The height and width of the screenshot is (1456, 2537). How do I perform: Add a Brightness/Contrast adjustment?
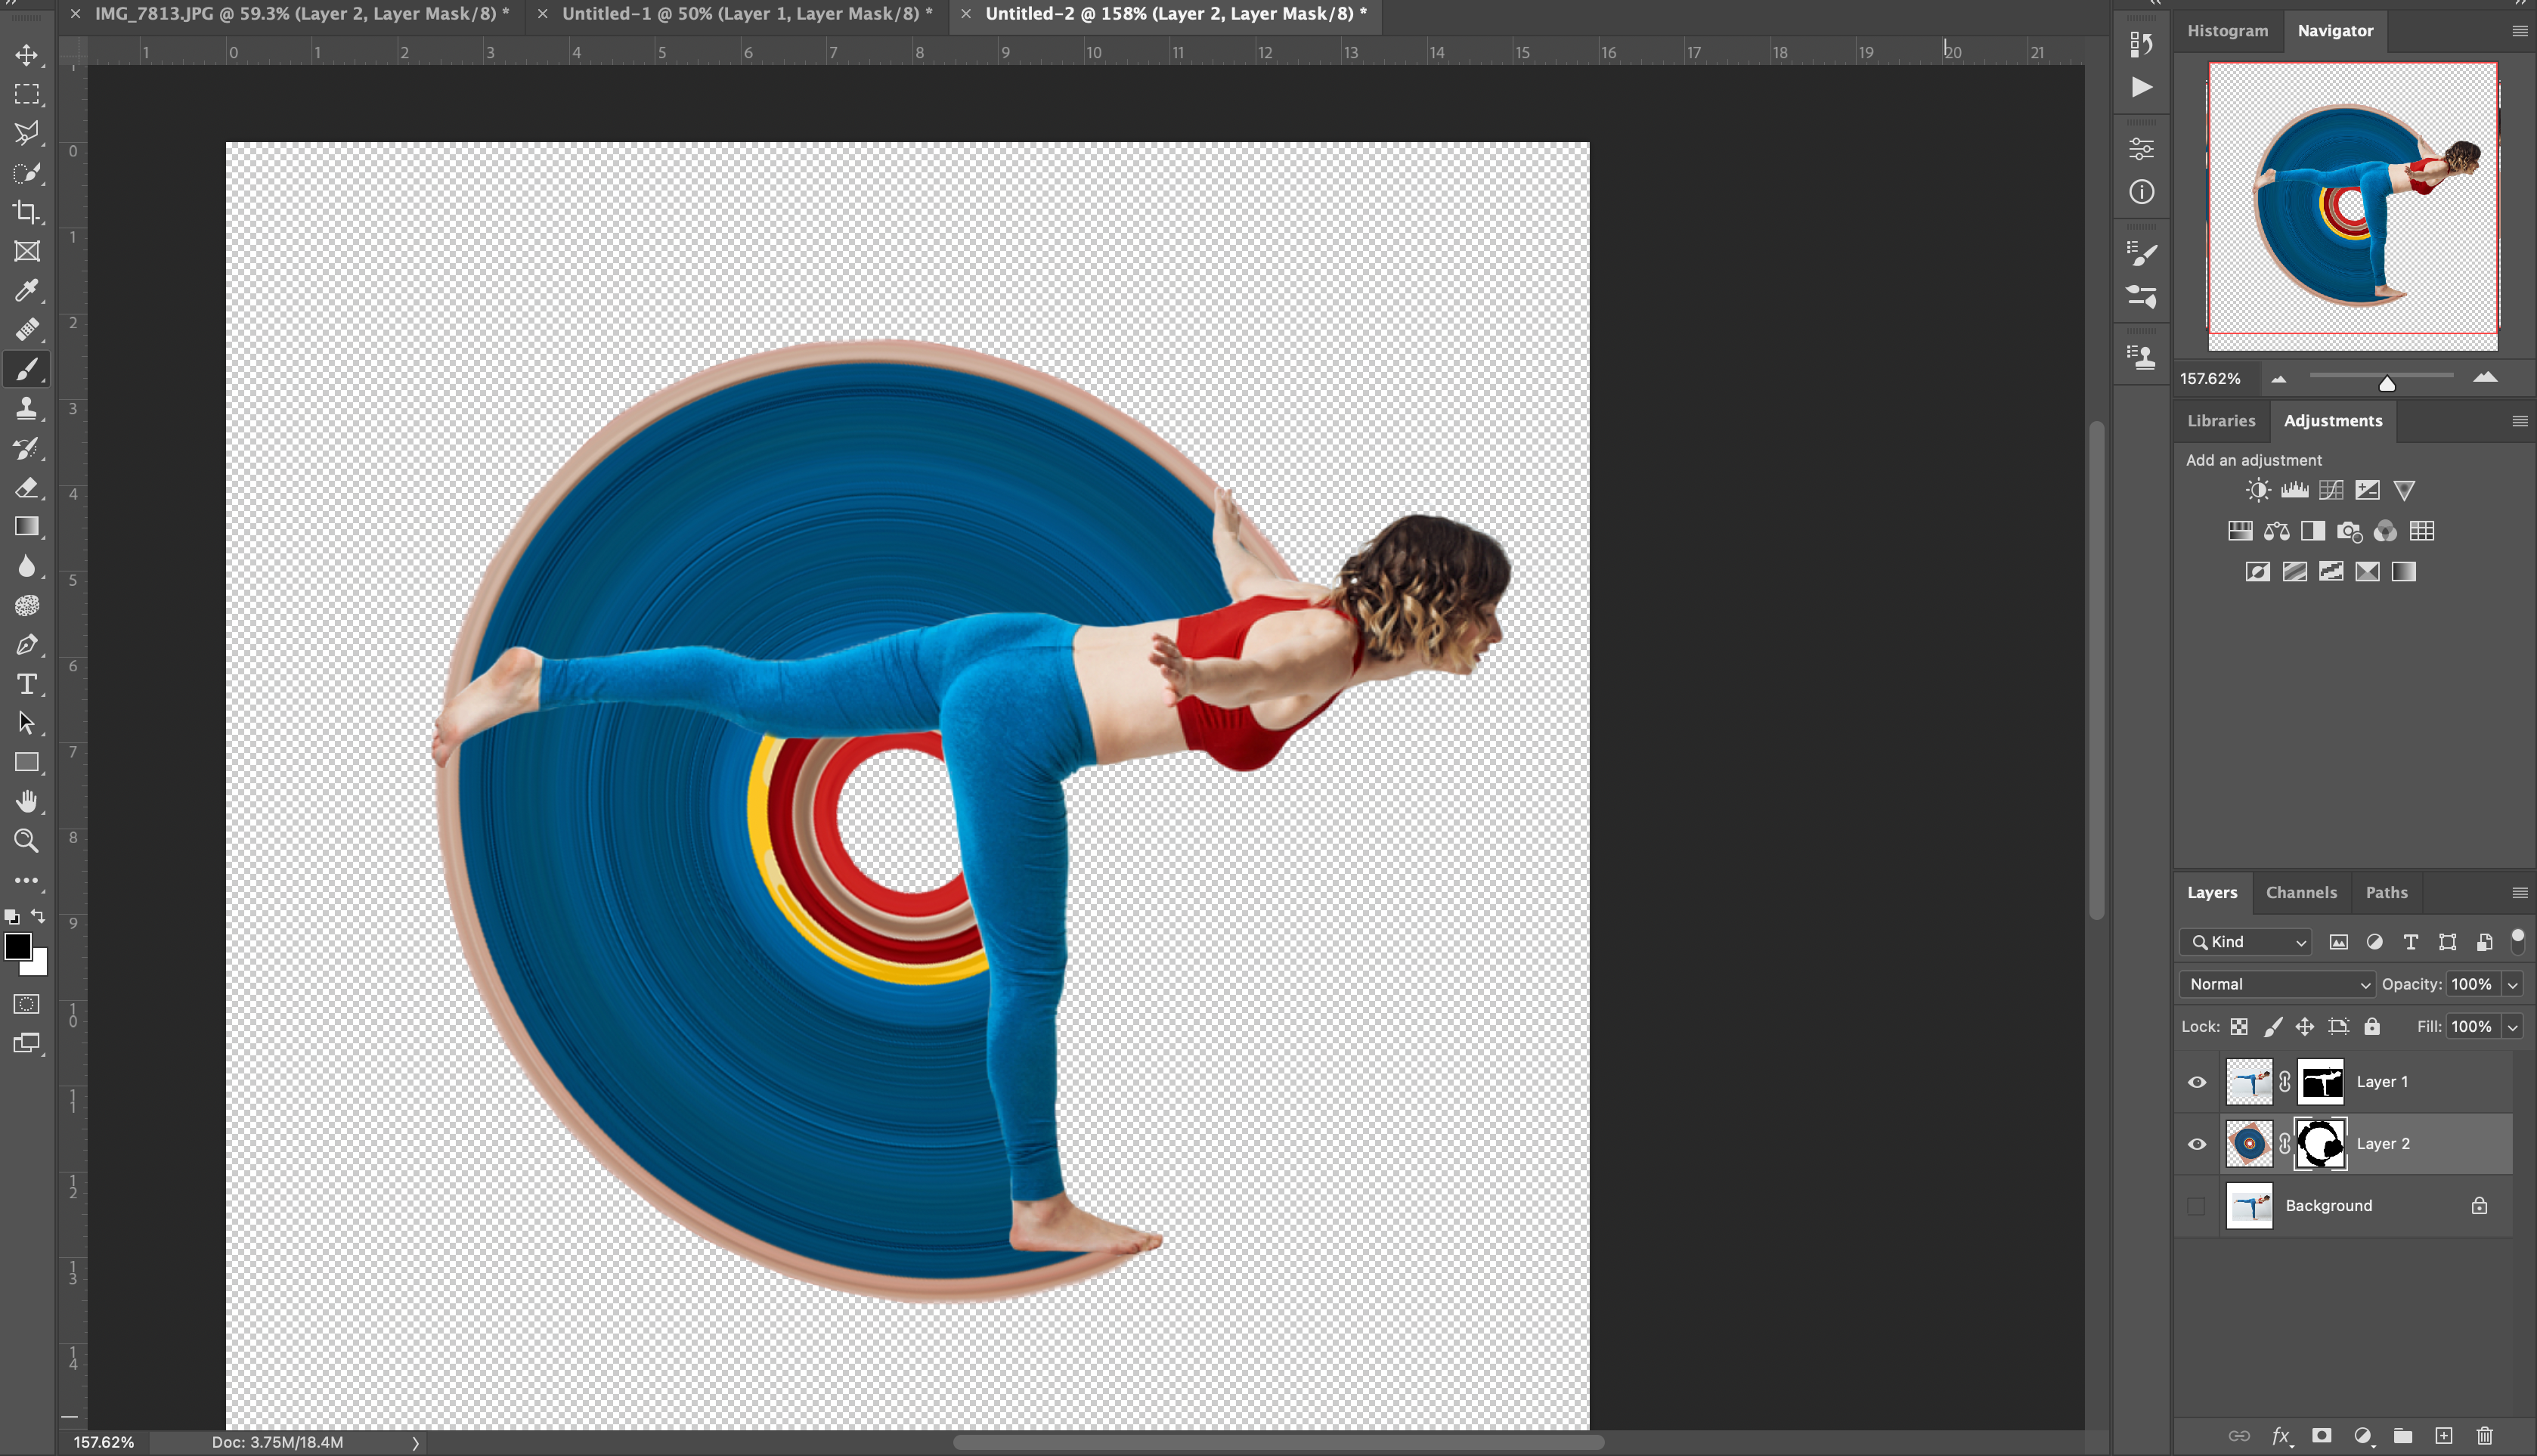coord(2258,490)
